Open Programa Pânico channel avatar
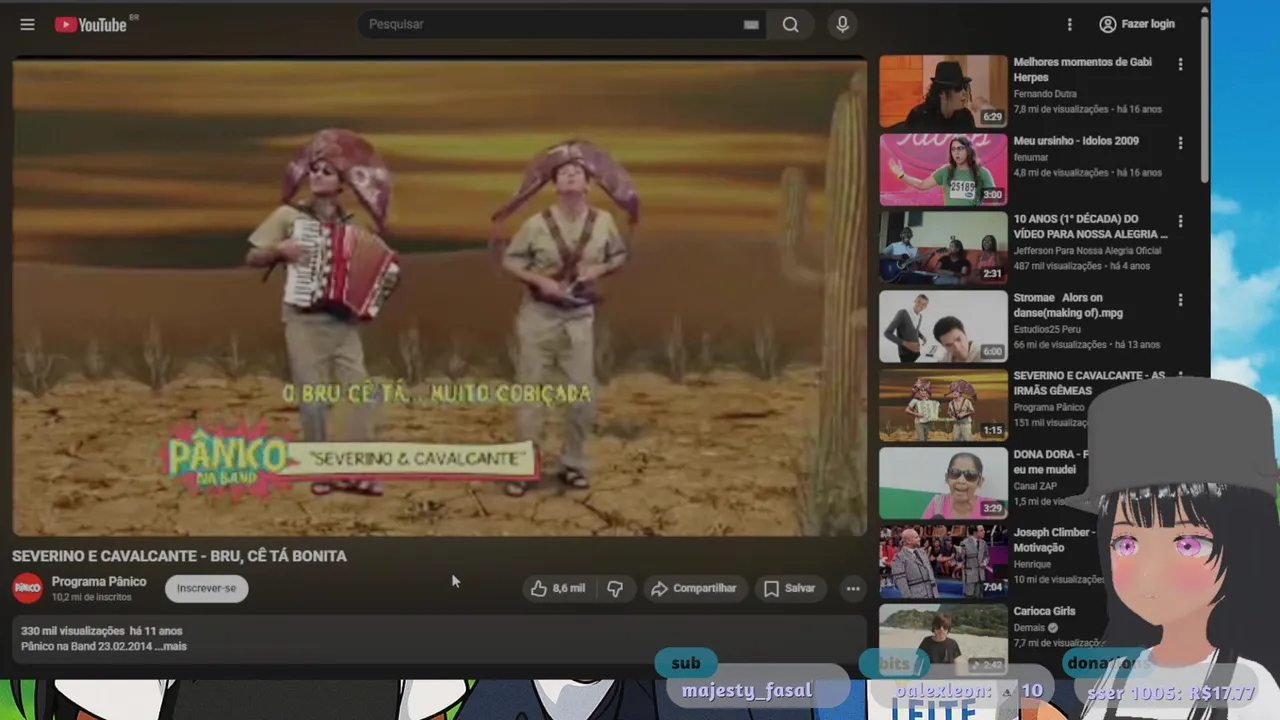This screenshot has width=1280, height=720. point(27,588)
